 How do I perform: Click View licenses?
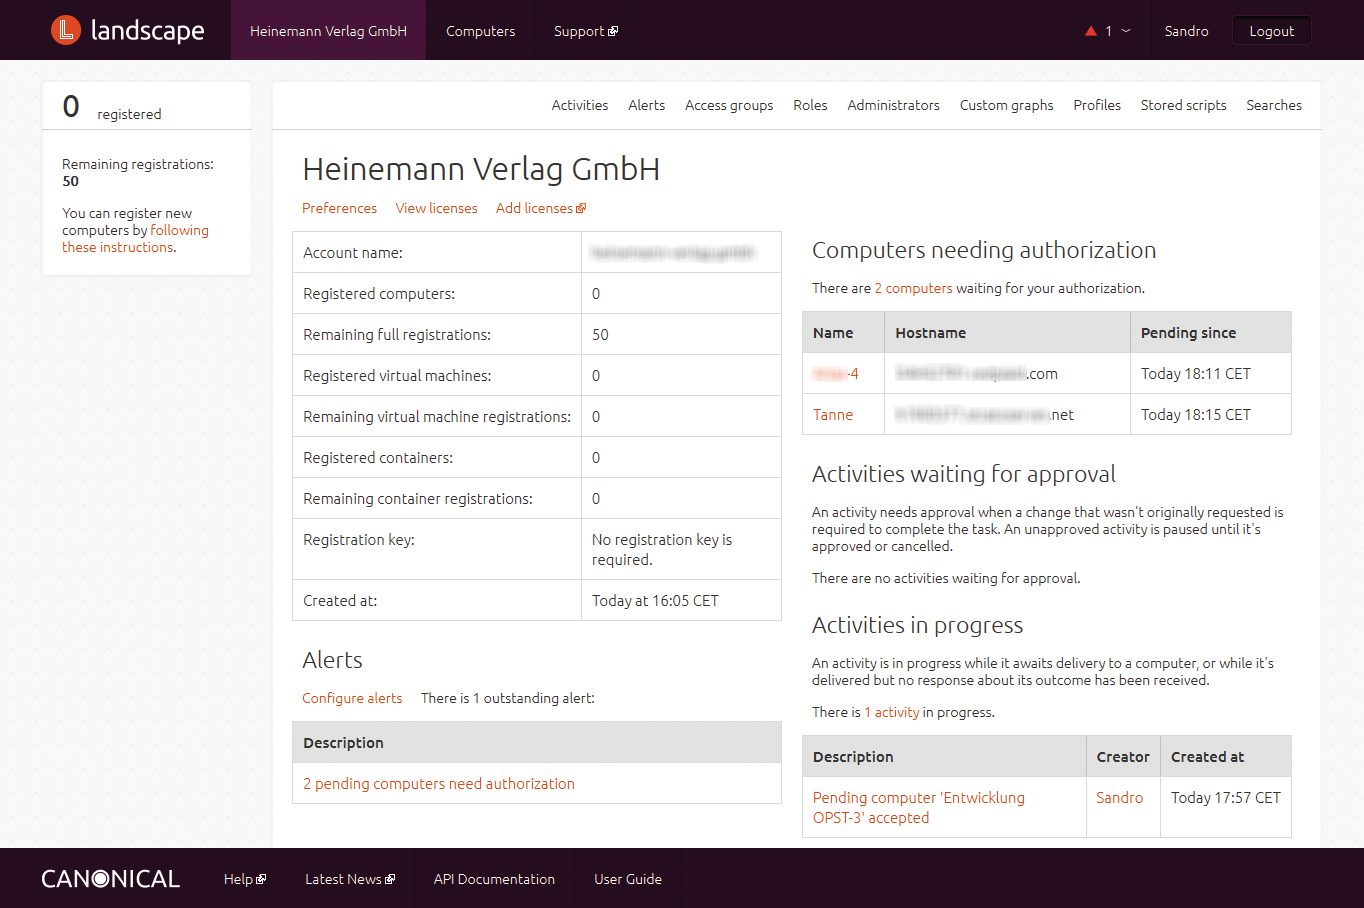[x=436, y=208]
